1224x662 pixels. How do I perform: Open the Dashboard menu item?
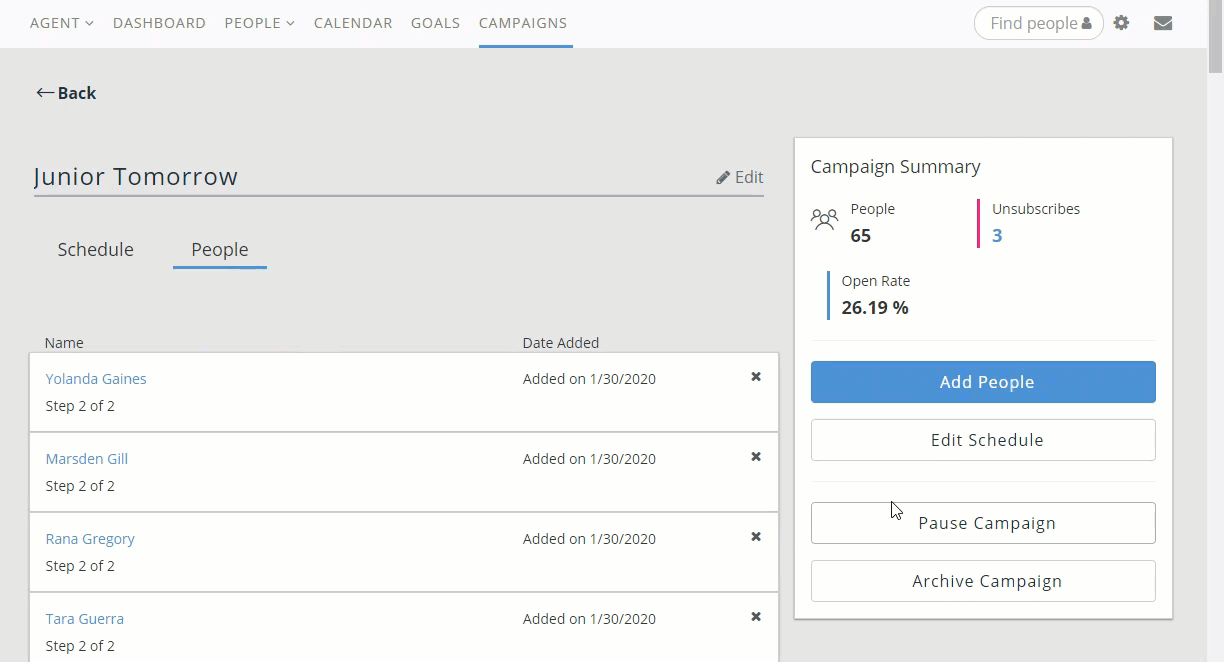coord(159,23)
